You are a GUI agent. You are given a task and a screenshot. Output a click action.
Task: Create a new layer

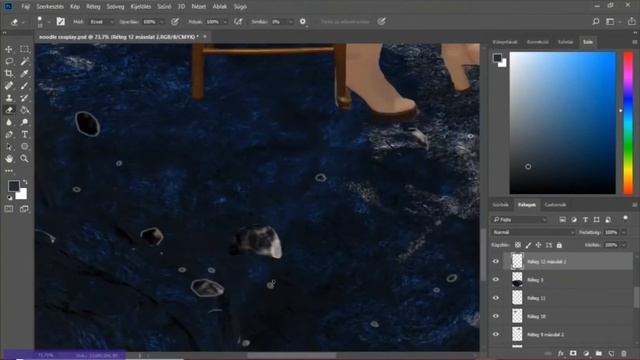click(x=611, y=353)
